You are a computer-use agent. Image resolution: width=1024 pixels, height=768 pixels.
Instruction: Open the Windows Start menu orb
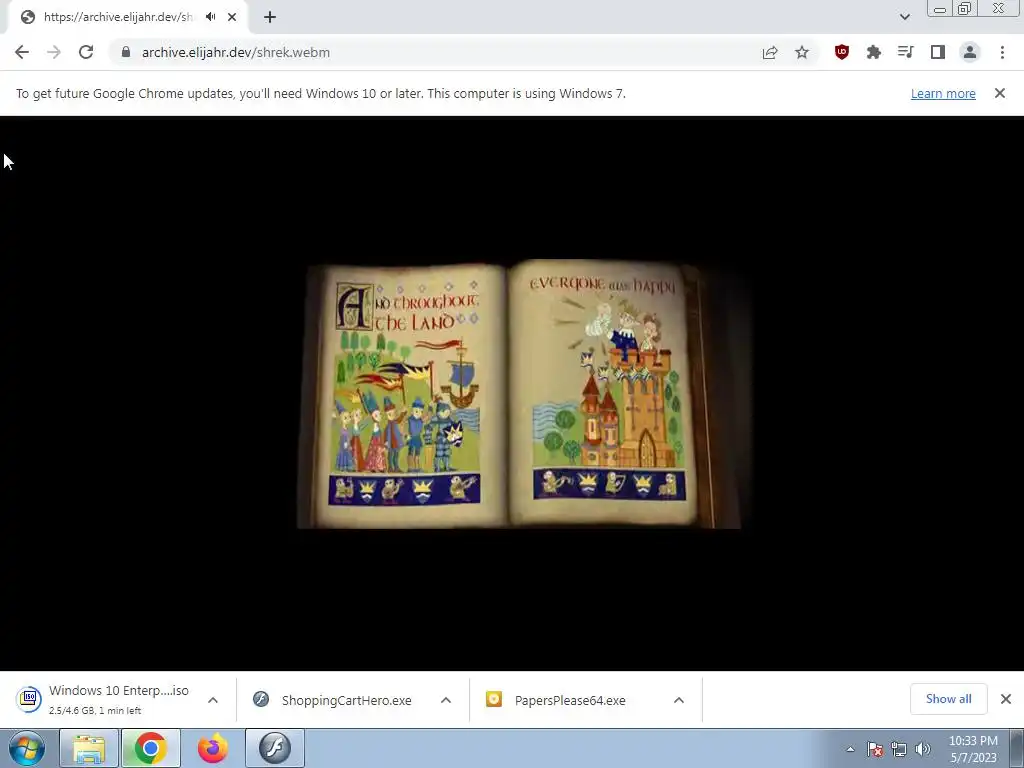point(27,748)
